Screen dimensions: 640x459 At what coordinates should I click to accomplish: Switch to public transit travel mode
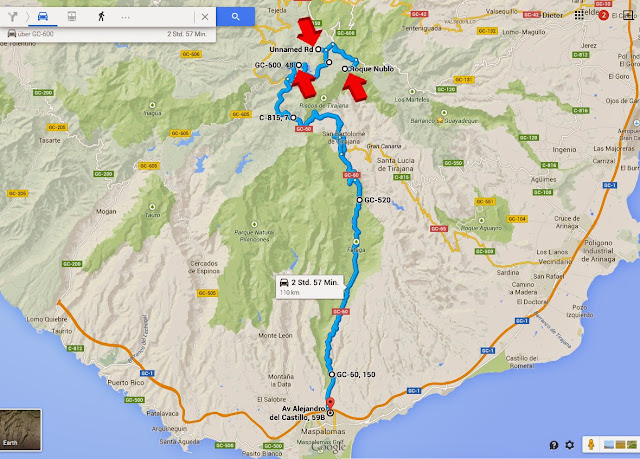tap(72, 17)
